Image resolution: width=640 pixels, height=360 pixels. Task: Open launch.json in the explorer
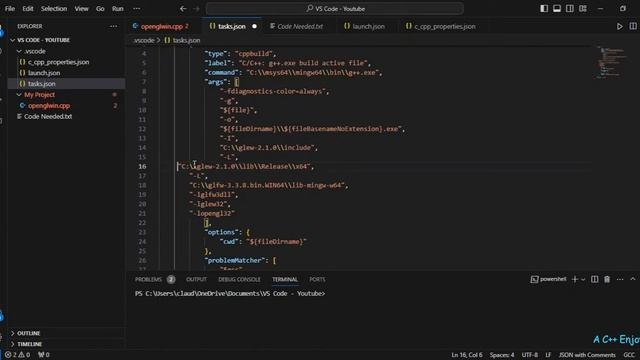(x=44, y=73)
